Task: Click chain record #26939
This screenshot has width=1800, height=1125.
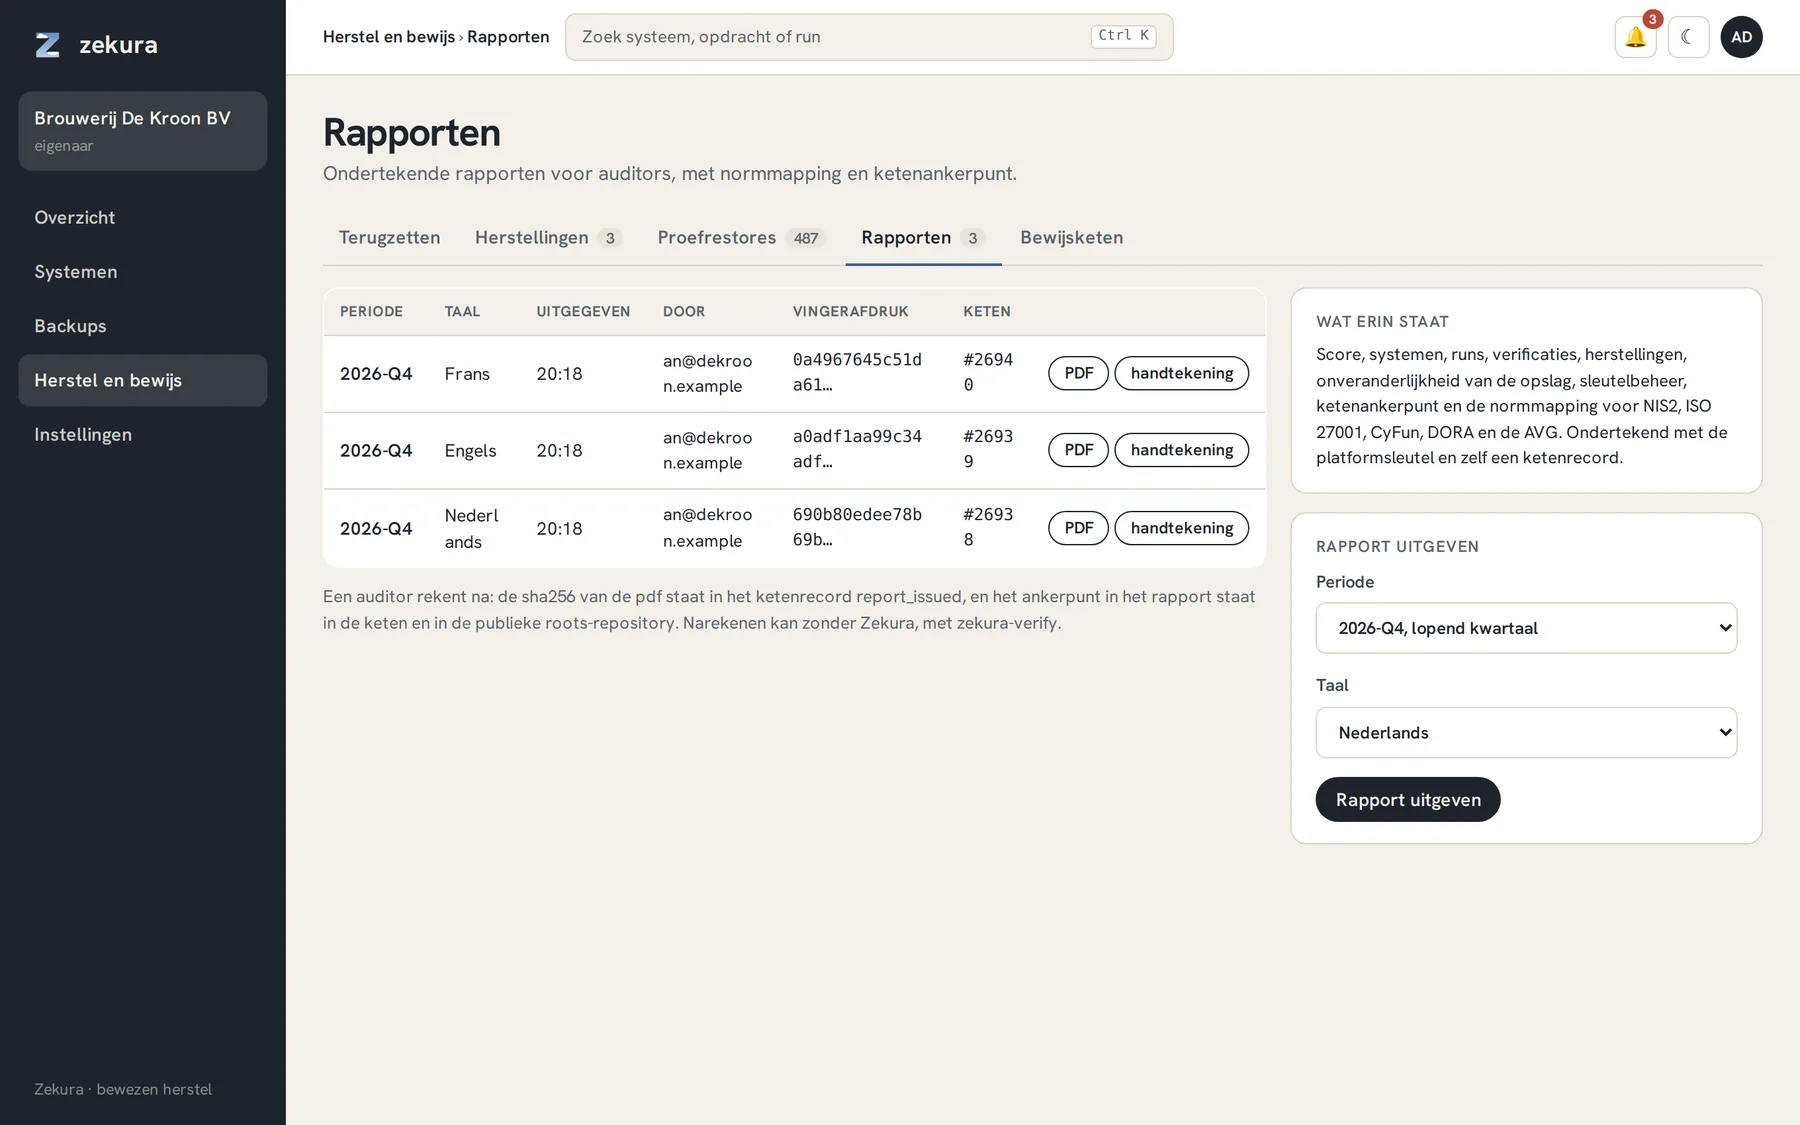Action: click(x=988, y=449)
